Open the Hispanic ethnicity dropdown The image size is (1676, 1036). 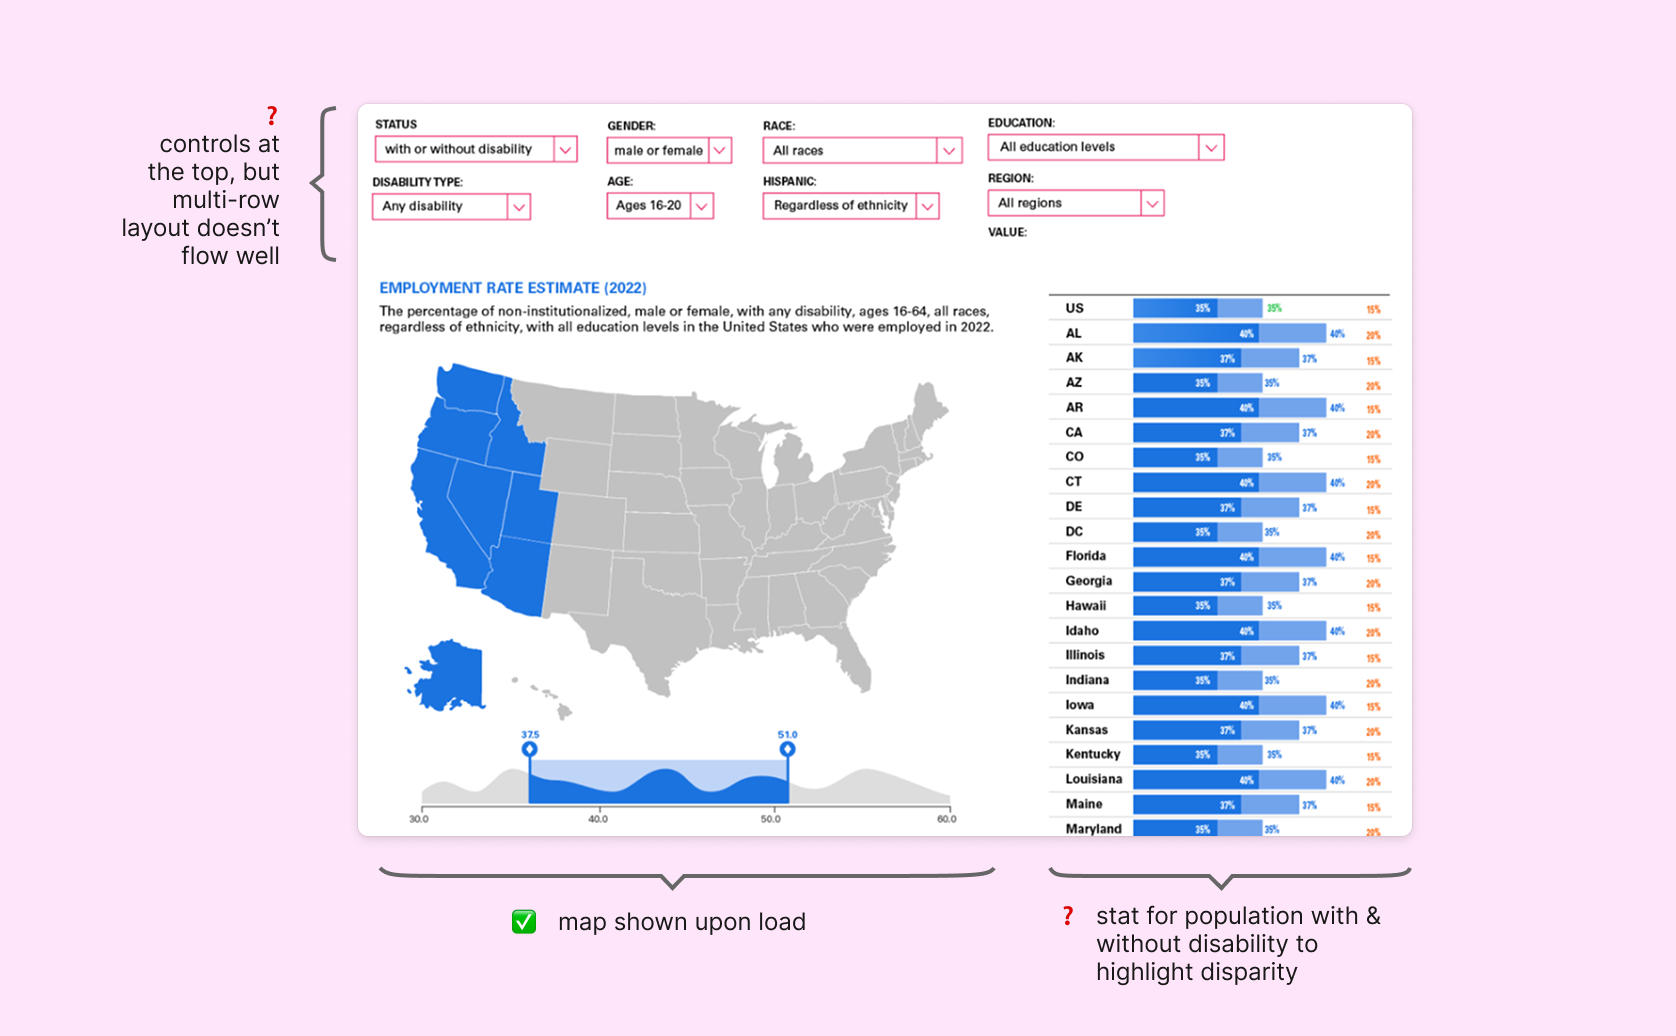click(x=850, y=206)
